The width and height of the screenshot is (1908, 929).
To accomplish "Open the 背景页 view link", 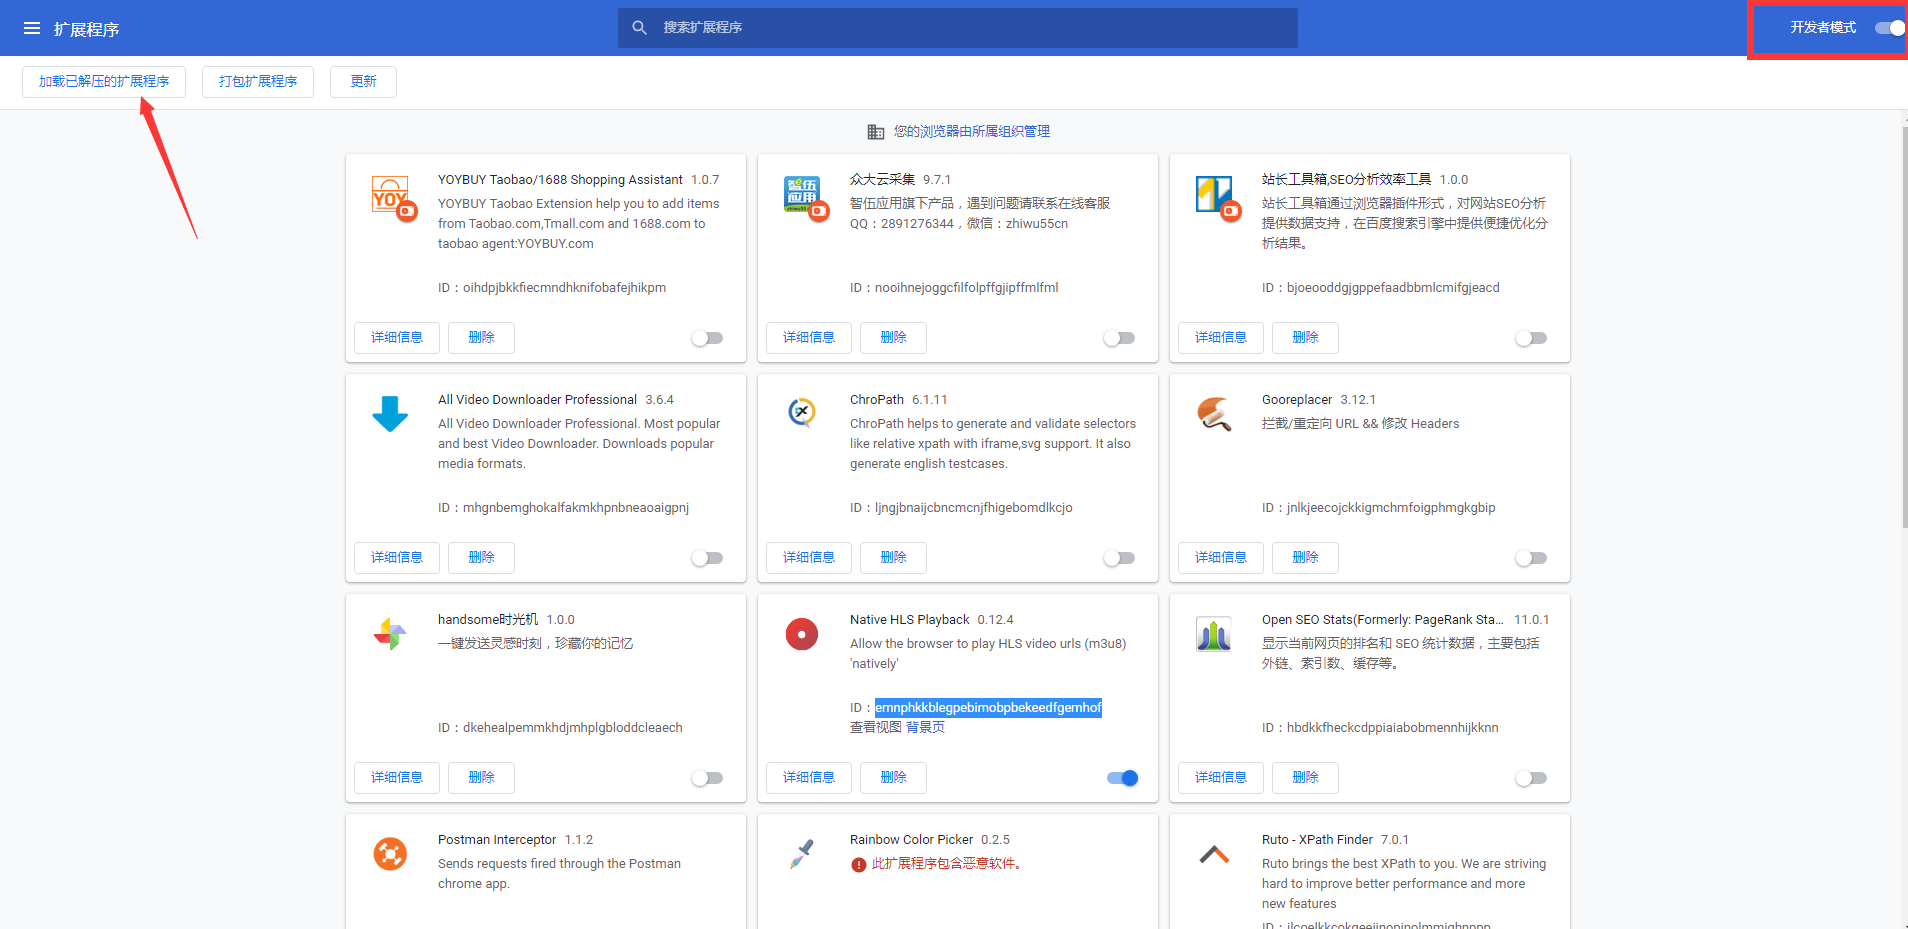I will 925,728.
